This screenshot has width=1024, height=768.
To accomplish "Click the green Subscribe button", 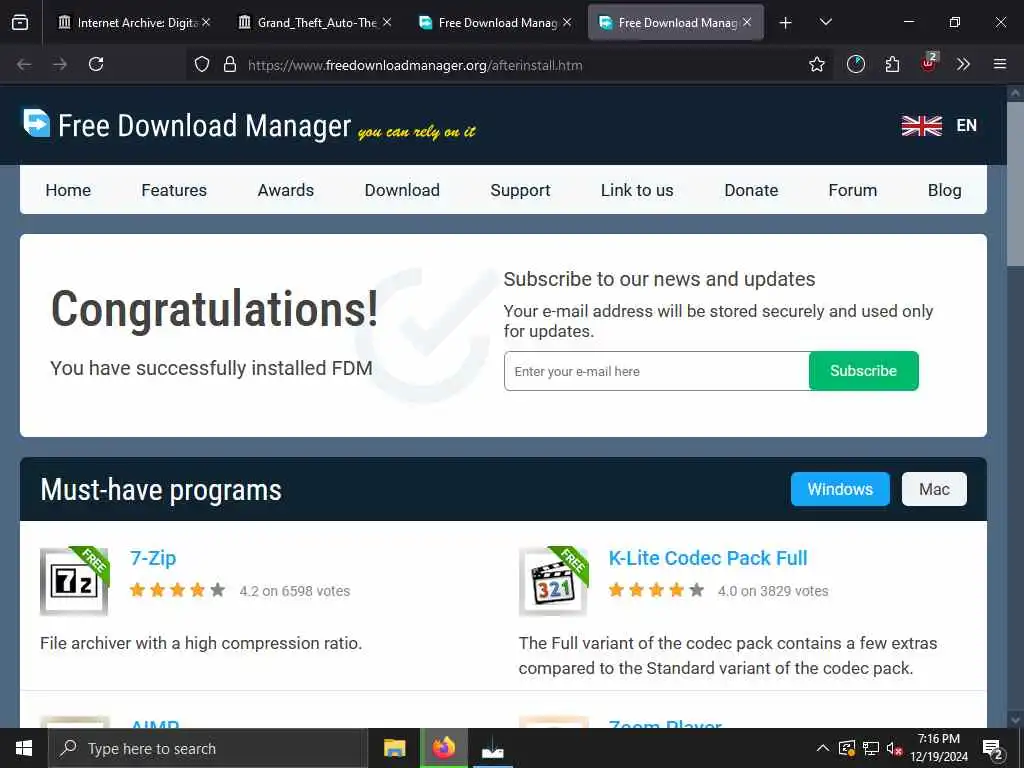I will point(863,371).
